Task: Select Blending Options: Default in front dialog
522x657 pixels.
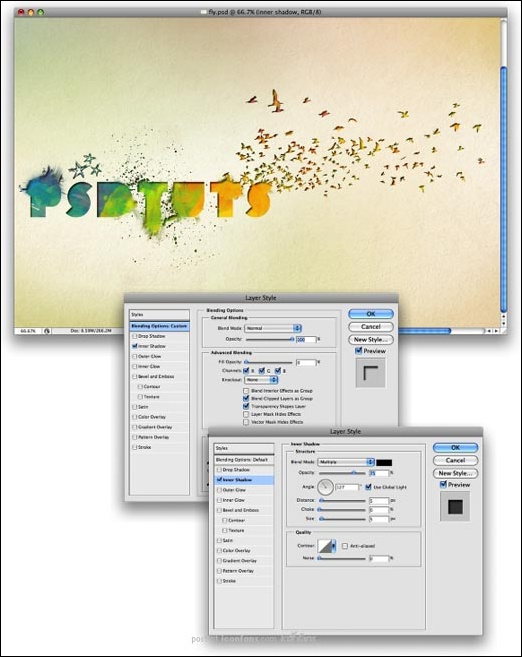Action: click(x=244, y=460)
